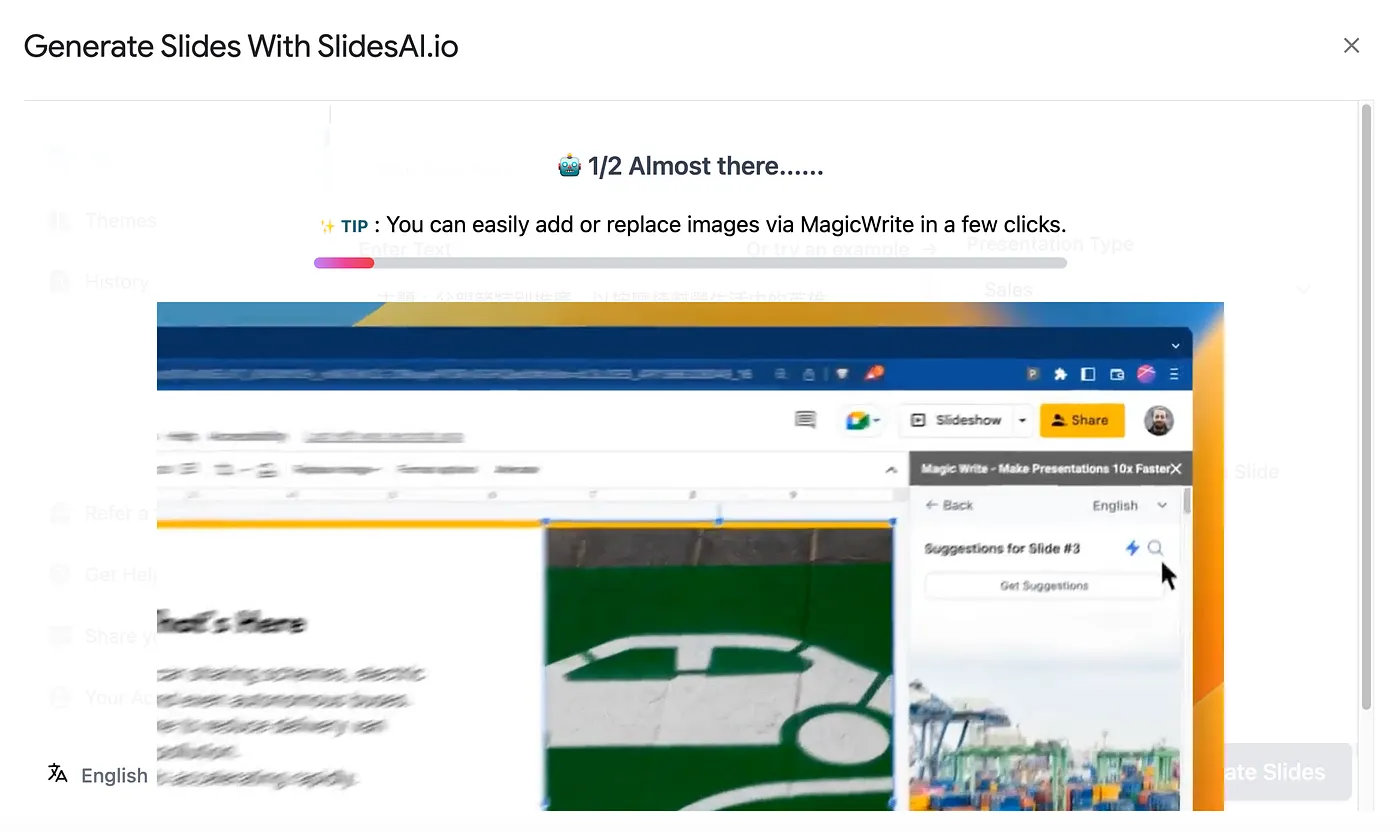Click the pink browser profile icon
The image size is (1400, 832).
(1146, 374)
